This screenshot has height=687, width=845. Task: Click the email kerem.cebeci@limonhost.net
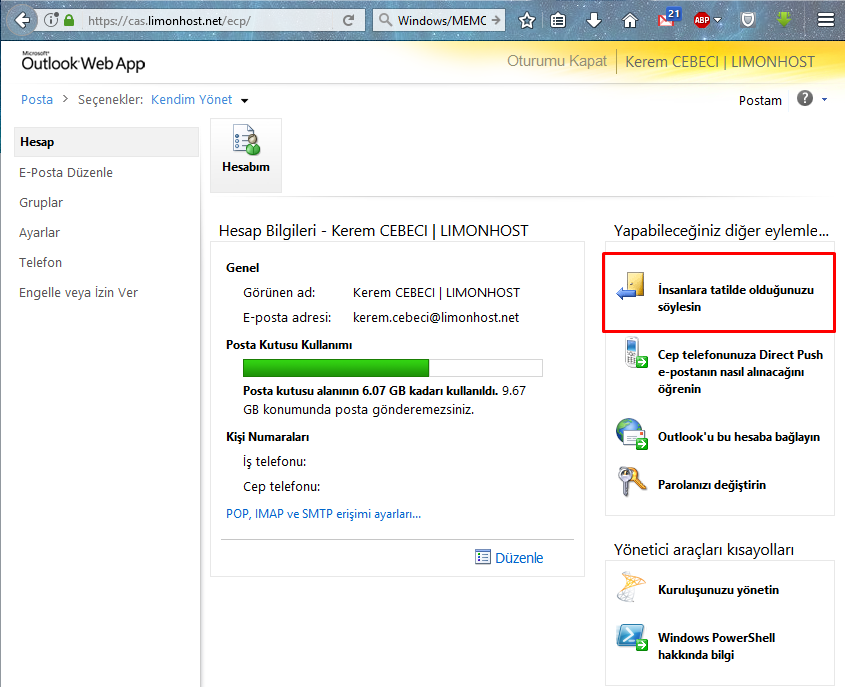(436, 317)
